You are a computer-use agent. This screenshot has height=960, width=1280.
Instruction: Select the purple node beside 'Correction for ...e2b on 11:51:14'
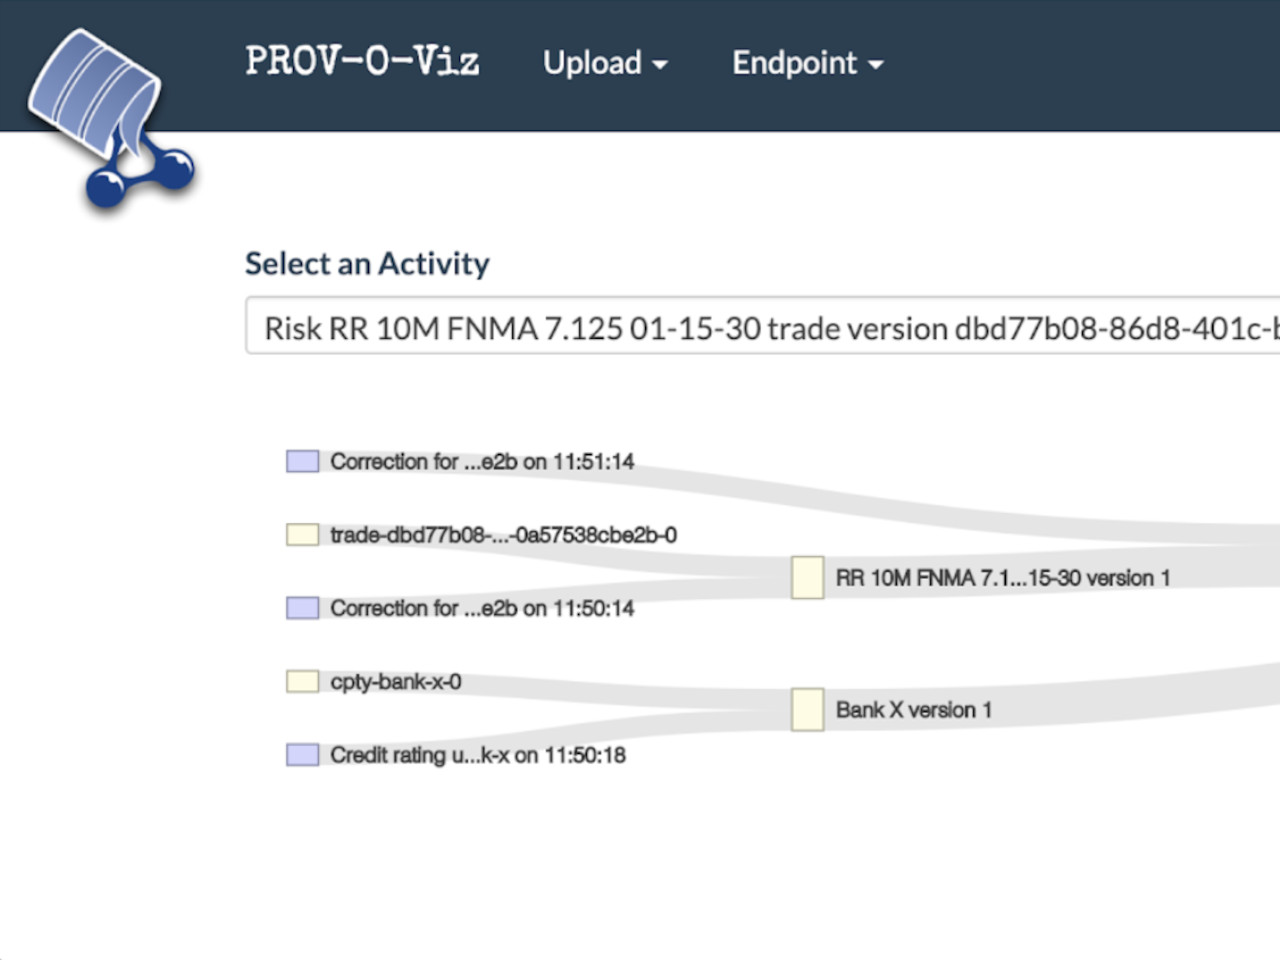coord(301,461)
